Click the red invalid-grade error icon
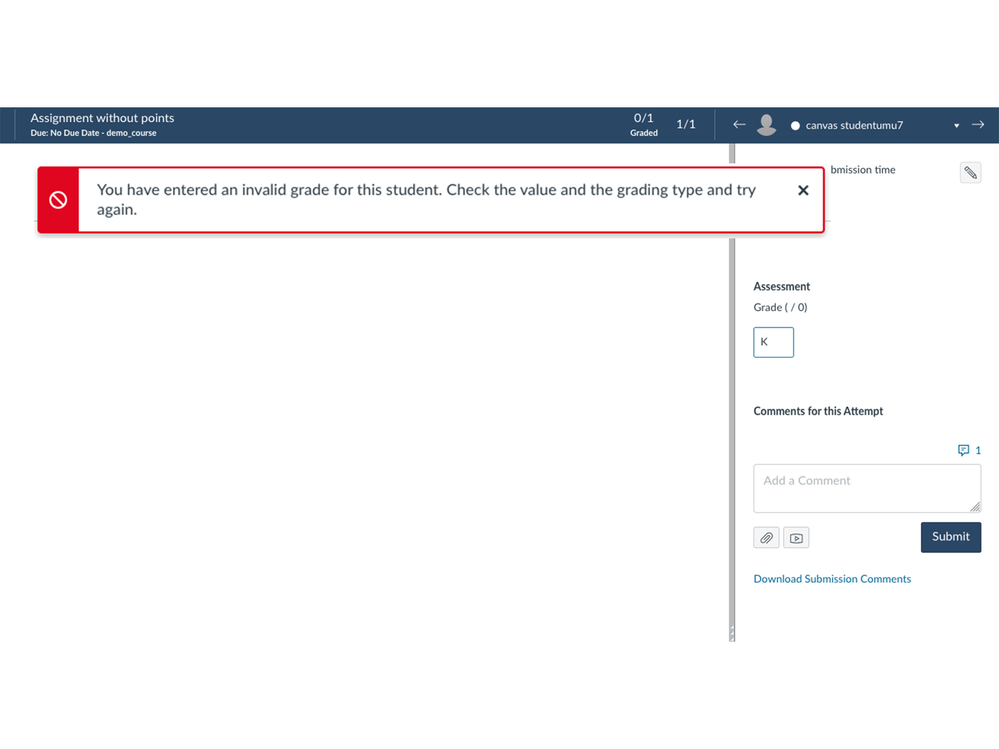This screenshot has height=749, width=999. click(x=58, y=200)
